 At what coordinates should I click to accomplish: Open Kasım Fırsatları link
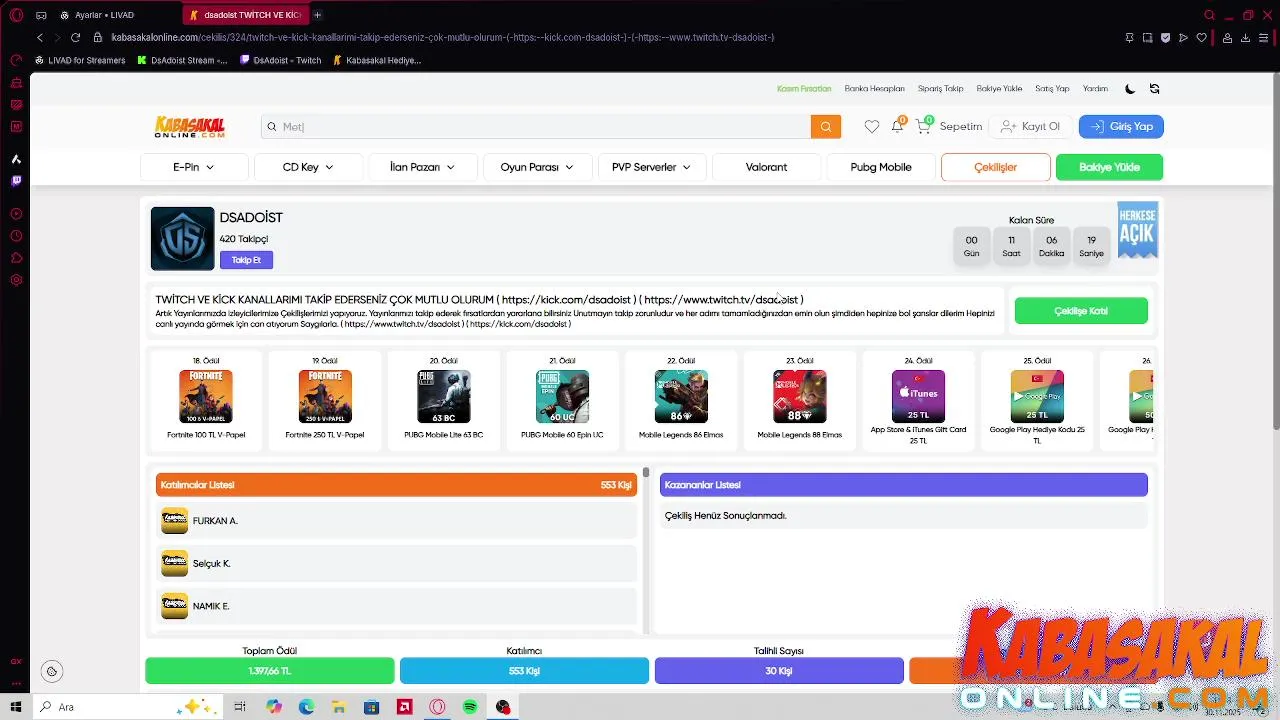(x=804, y=89)
